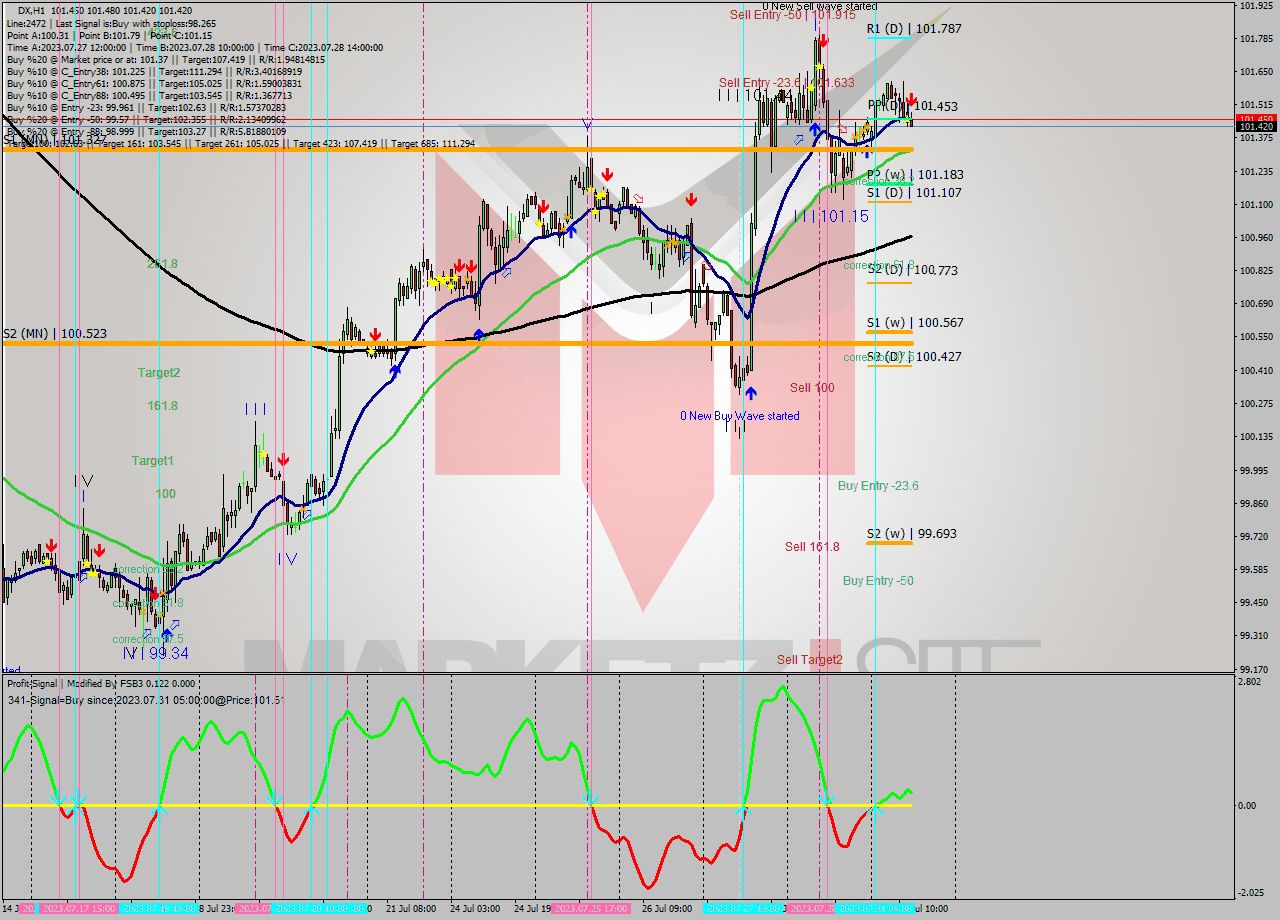Click the 21 Jul 08:00 time axis label
The width and height of the screenshot is (1280, 920).
pos(410,909)
